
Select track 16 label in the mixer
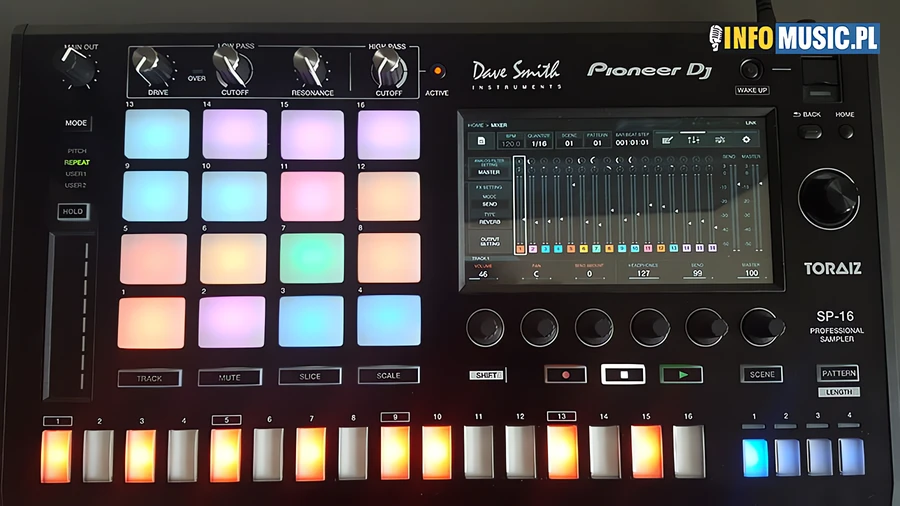tap(712, 248)
